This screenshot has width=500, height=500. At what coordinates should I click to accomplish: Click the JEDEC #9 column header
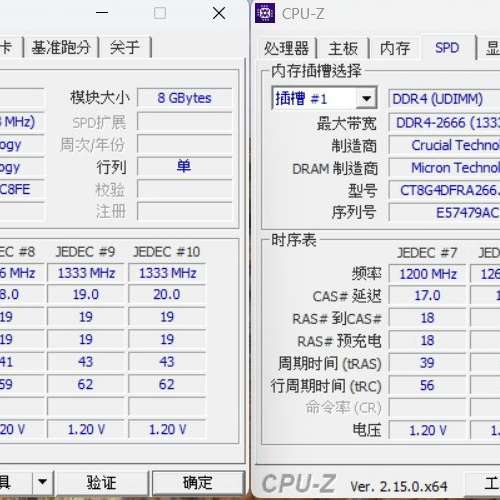(x=85, y=252)
